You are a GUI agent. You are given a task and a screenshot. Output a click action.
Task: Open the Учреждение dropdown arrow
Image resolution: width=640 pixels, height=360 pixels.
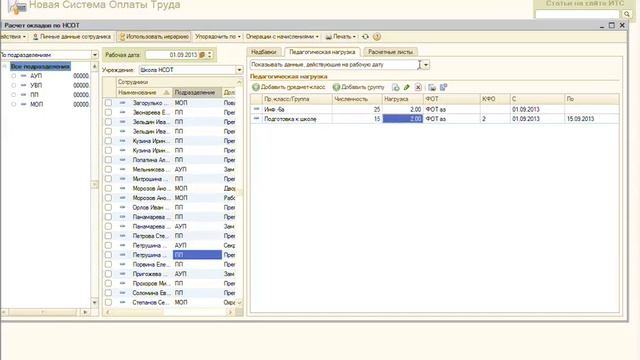click(239, 70)
